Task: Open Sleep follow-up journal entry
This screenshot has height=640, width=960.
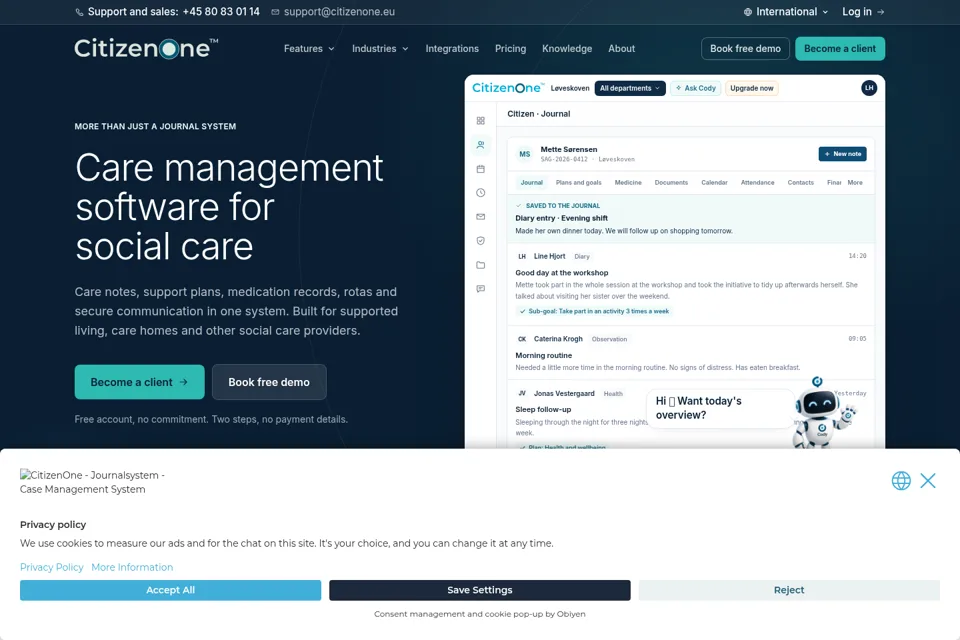Action: (543, 409)
